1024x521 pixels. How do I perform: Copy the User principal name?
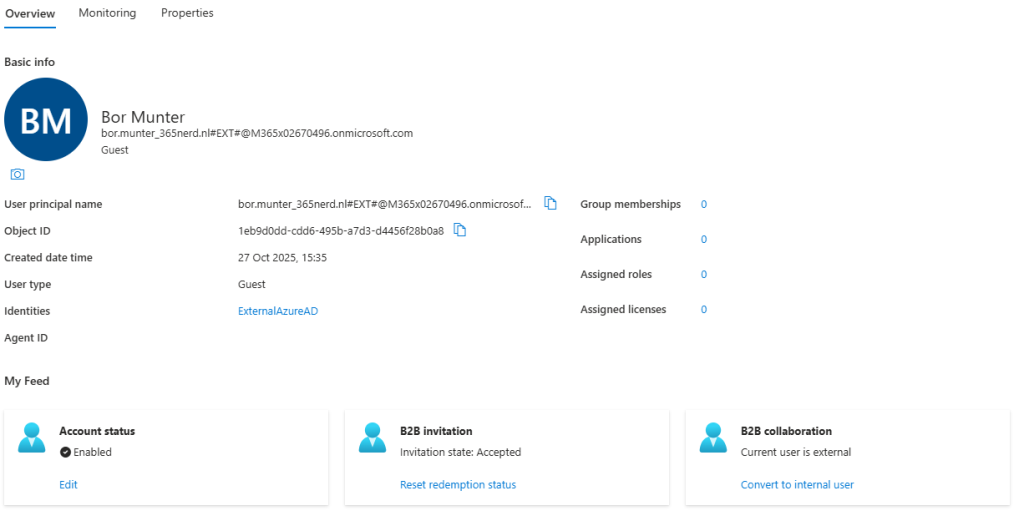pyautogui.click(x=550, y=203)
